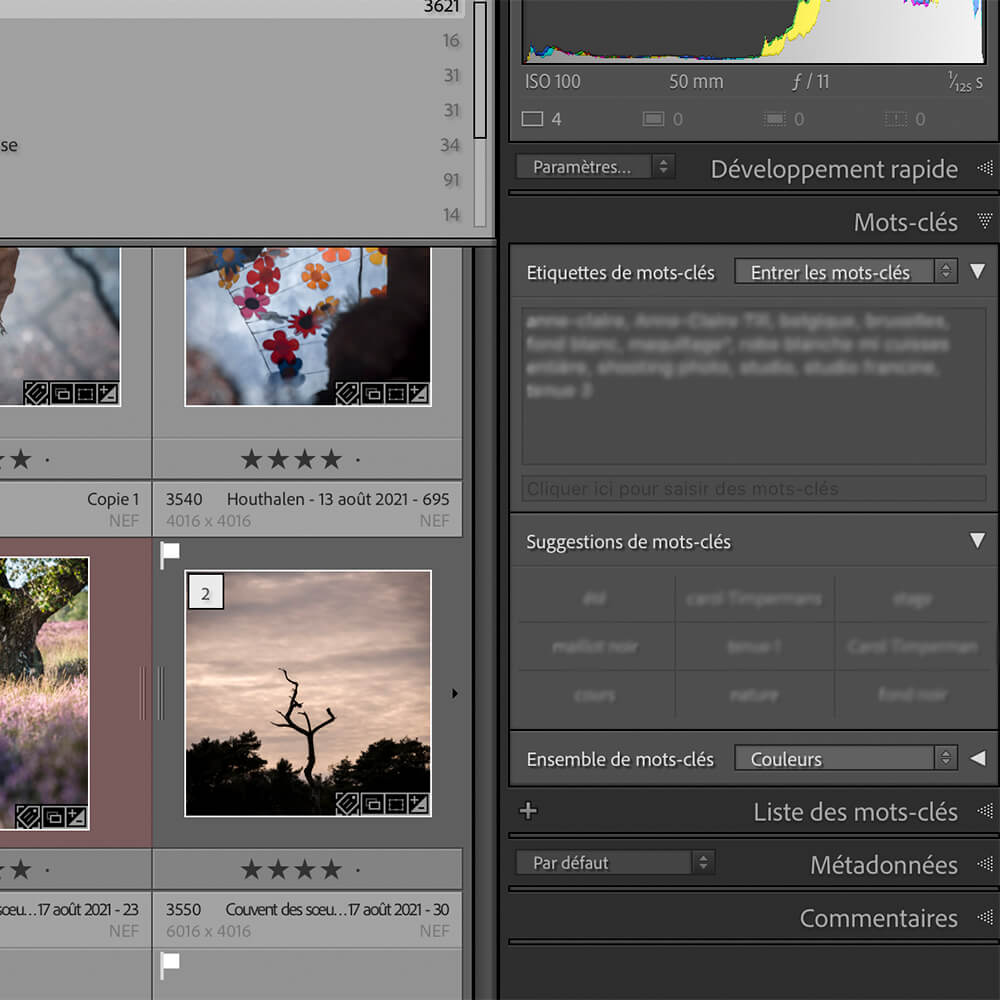The height and width of the screenshot is (1000, 1000).
Task: Click the histogram graph area
Action: click(754, 31)
